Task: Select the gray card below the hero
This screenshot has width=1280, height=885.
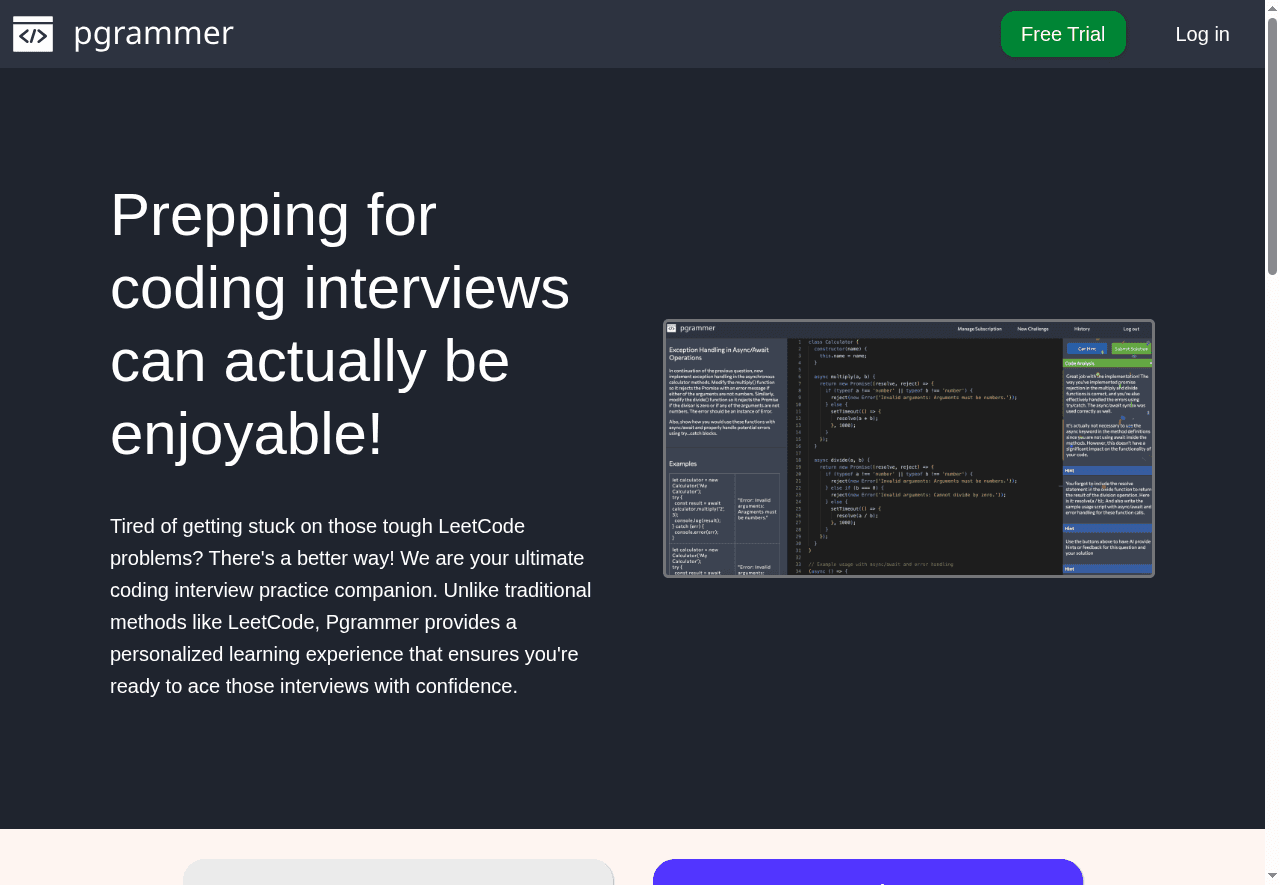Action: click(x=398, y=871)
